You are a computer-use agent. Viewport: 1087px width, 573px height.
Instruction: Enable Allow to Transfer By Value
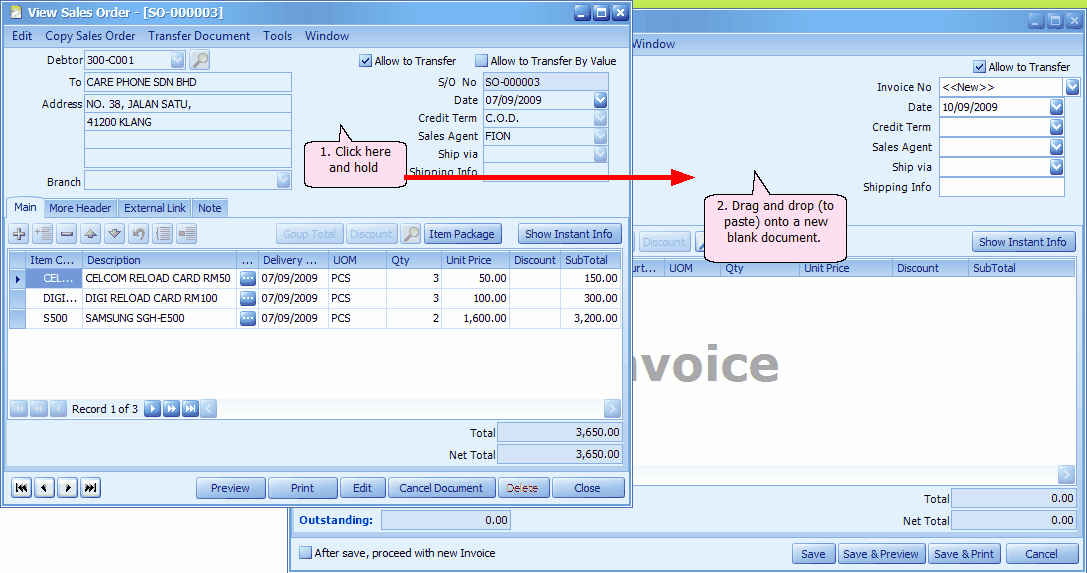(481, 61)
